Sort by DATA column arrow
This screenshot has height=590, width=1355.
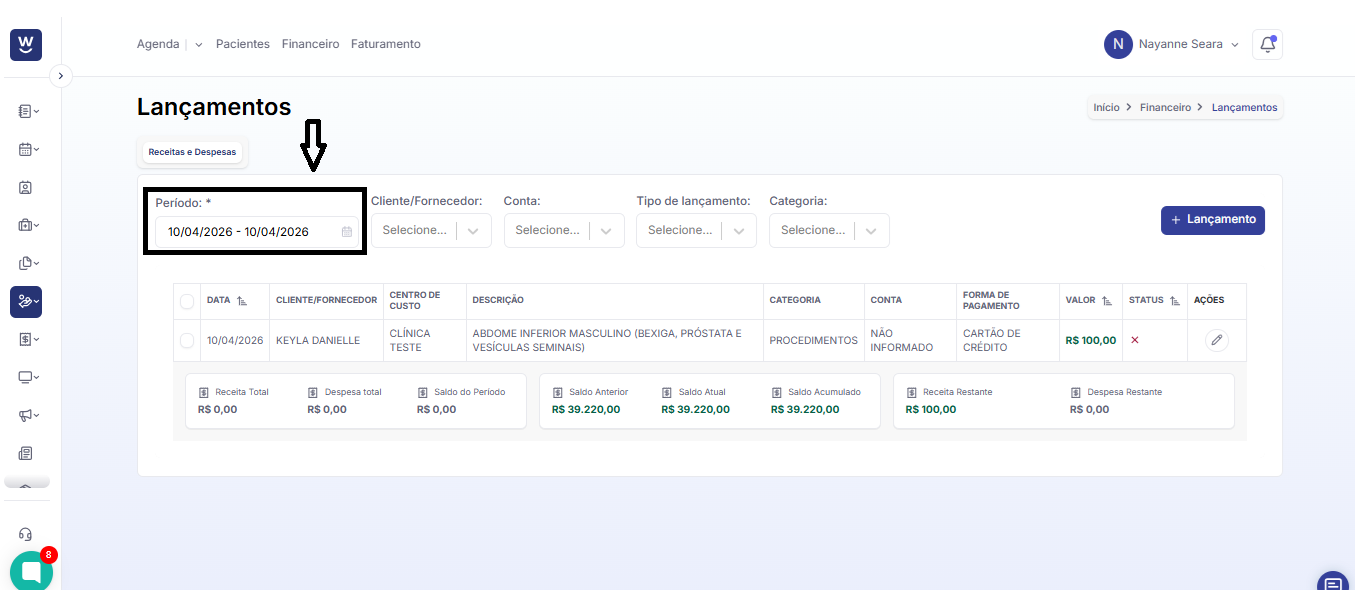(x=242, y=300)
